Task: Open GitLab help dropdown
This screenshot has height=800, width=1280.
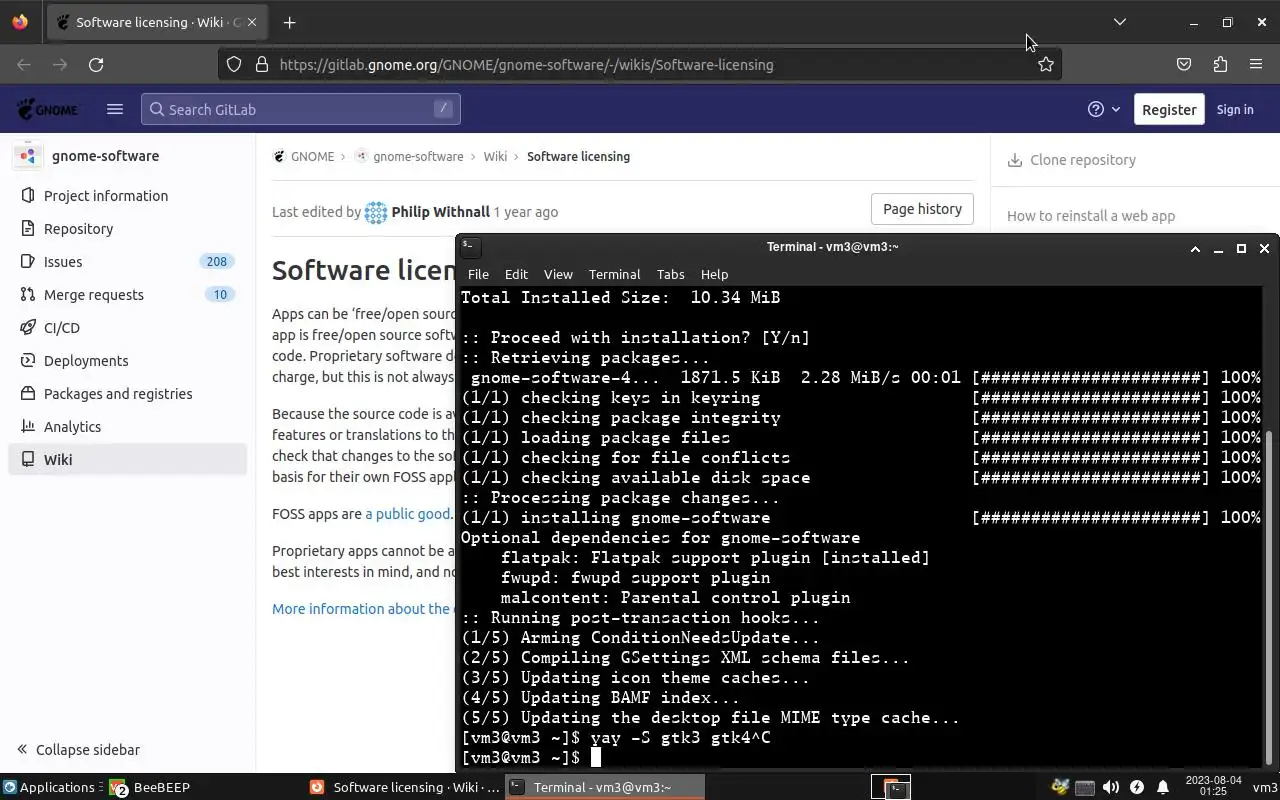Action: pyautogui.click(x=1104, y=109)
